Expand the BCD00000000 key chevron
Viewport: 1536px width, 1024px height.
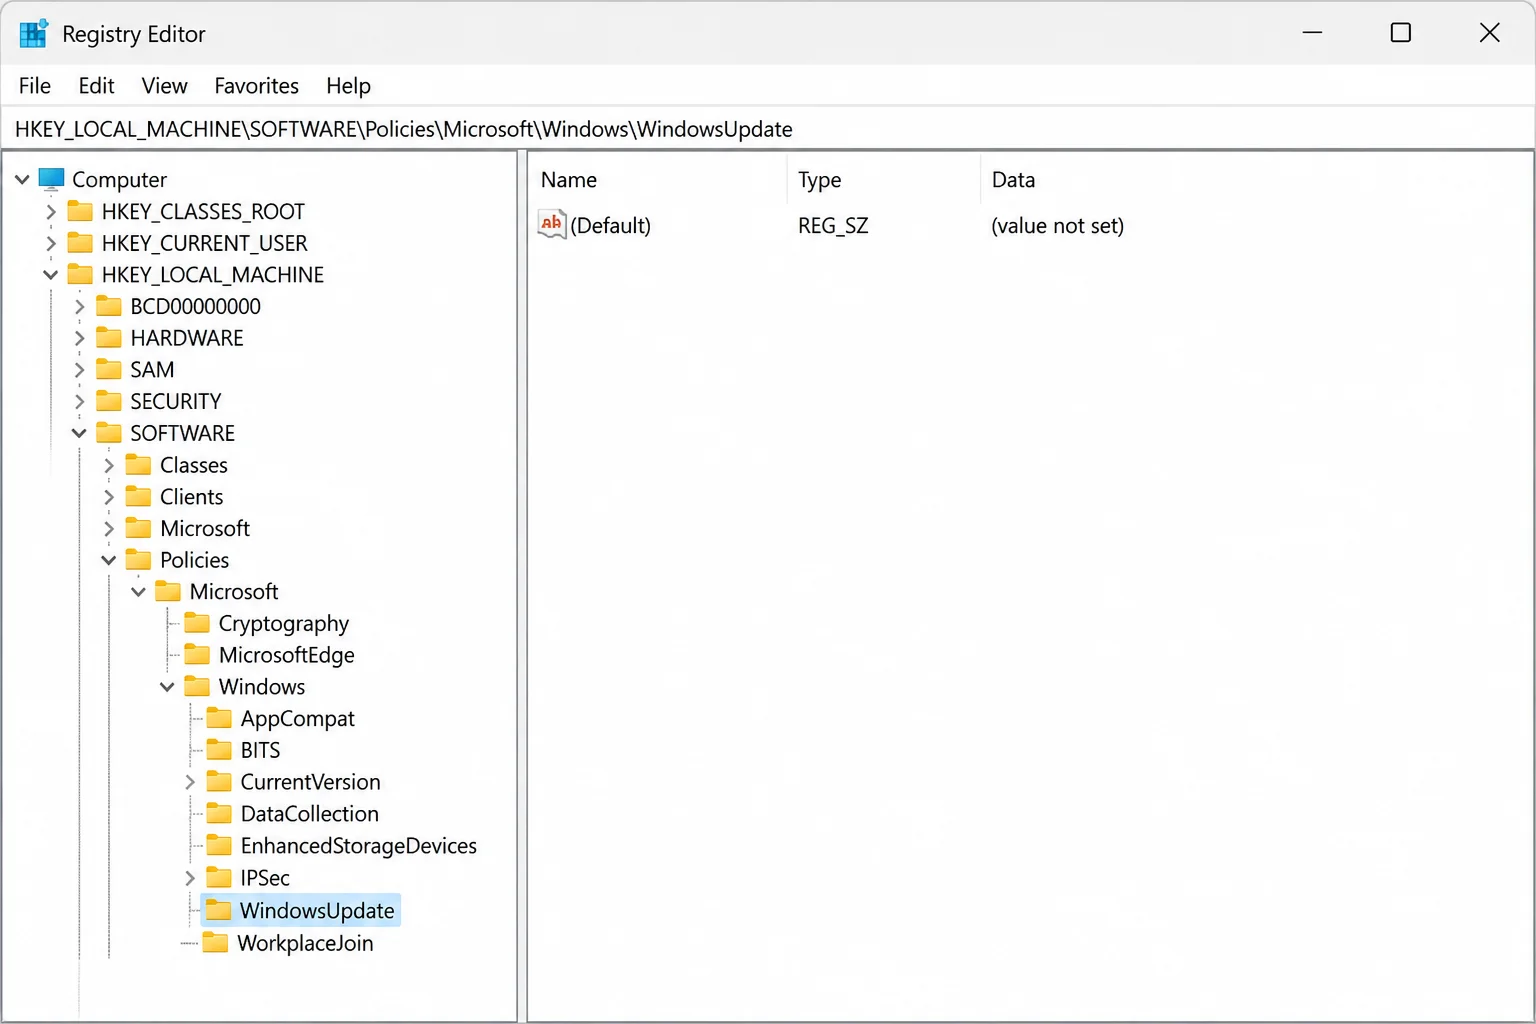pyautogui.click(x=80, y=307)
